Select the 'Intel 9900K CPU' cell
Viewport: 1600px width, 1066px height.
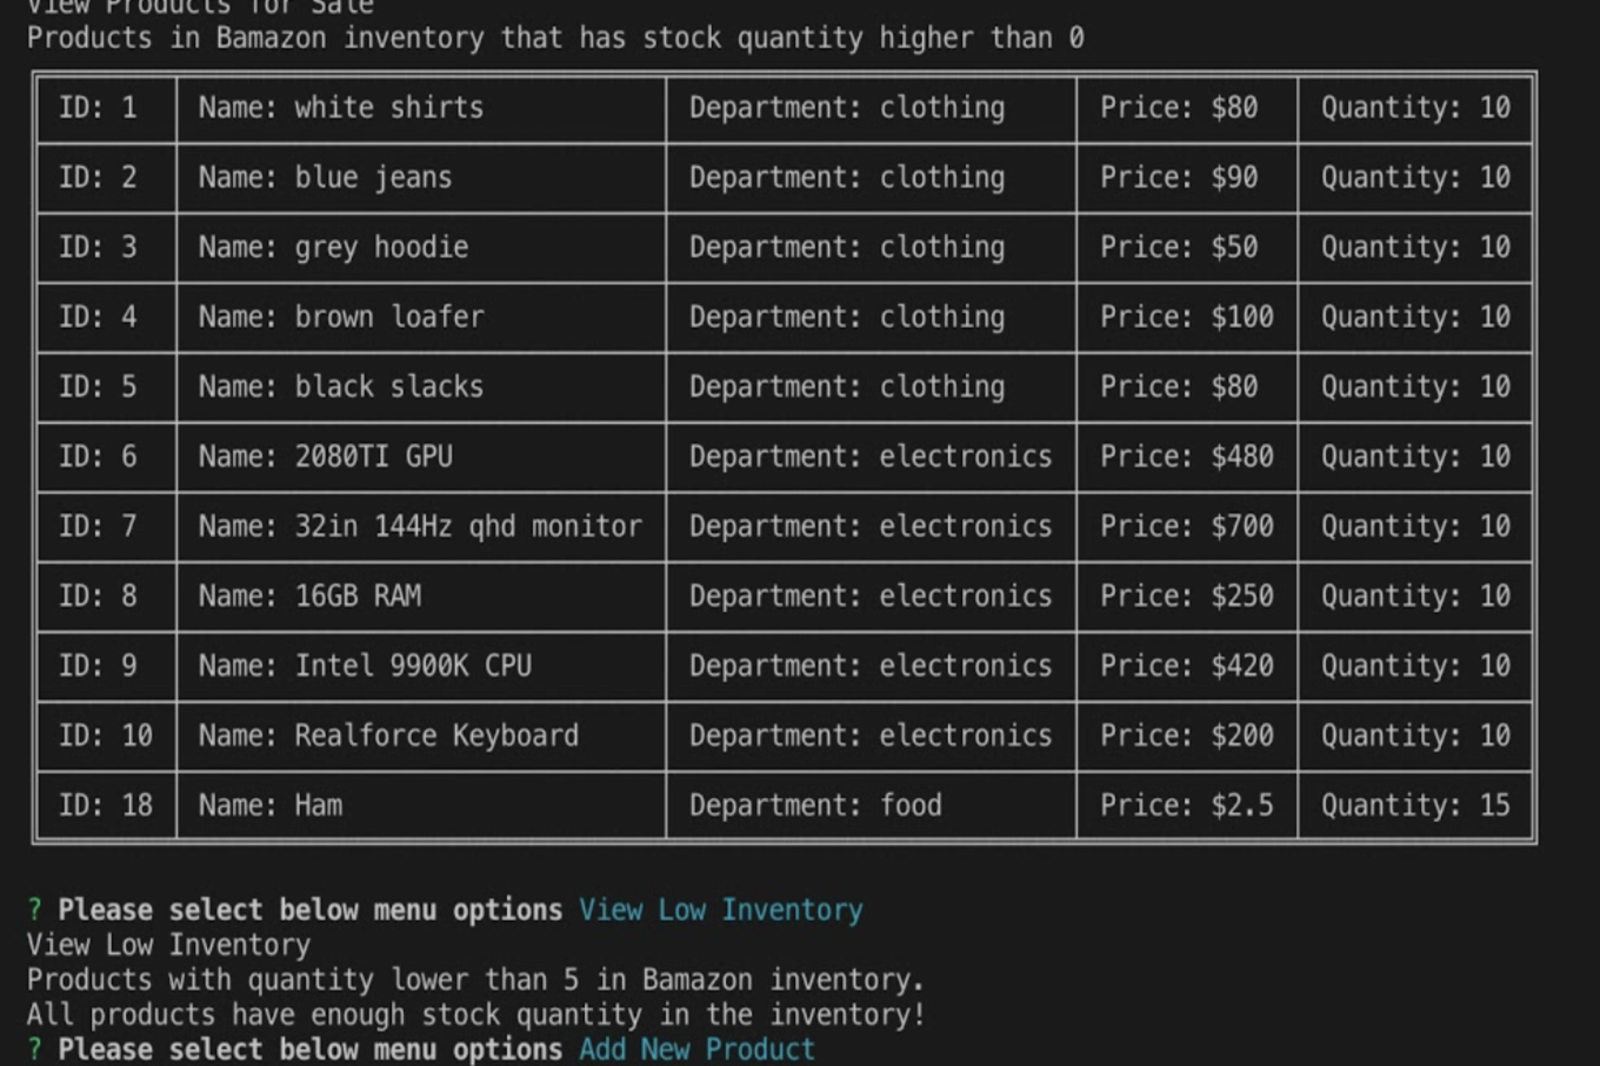(x=421, y=666)
